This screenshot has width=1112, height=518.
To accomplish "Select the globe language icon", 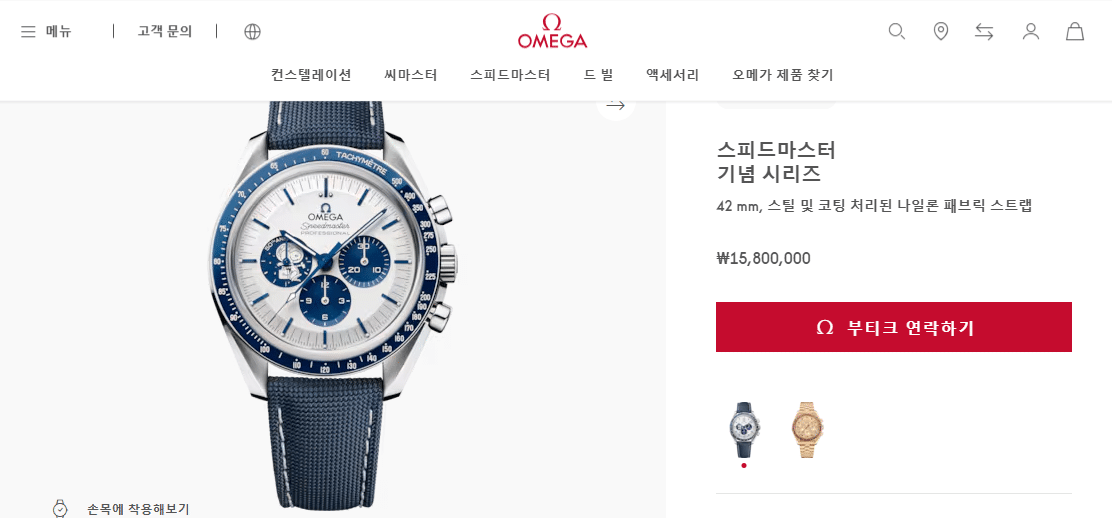I will tap(252, 31).
